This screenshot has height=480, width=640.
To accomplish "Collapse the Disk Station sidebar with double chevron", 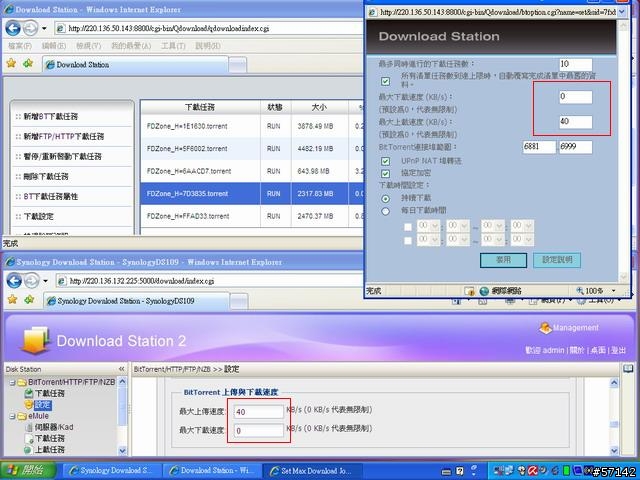I will (122, 369).
